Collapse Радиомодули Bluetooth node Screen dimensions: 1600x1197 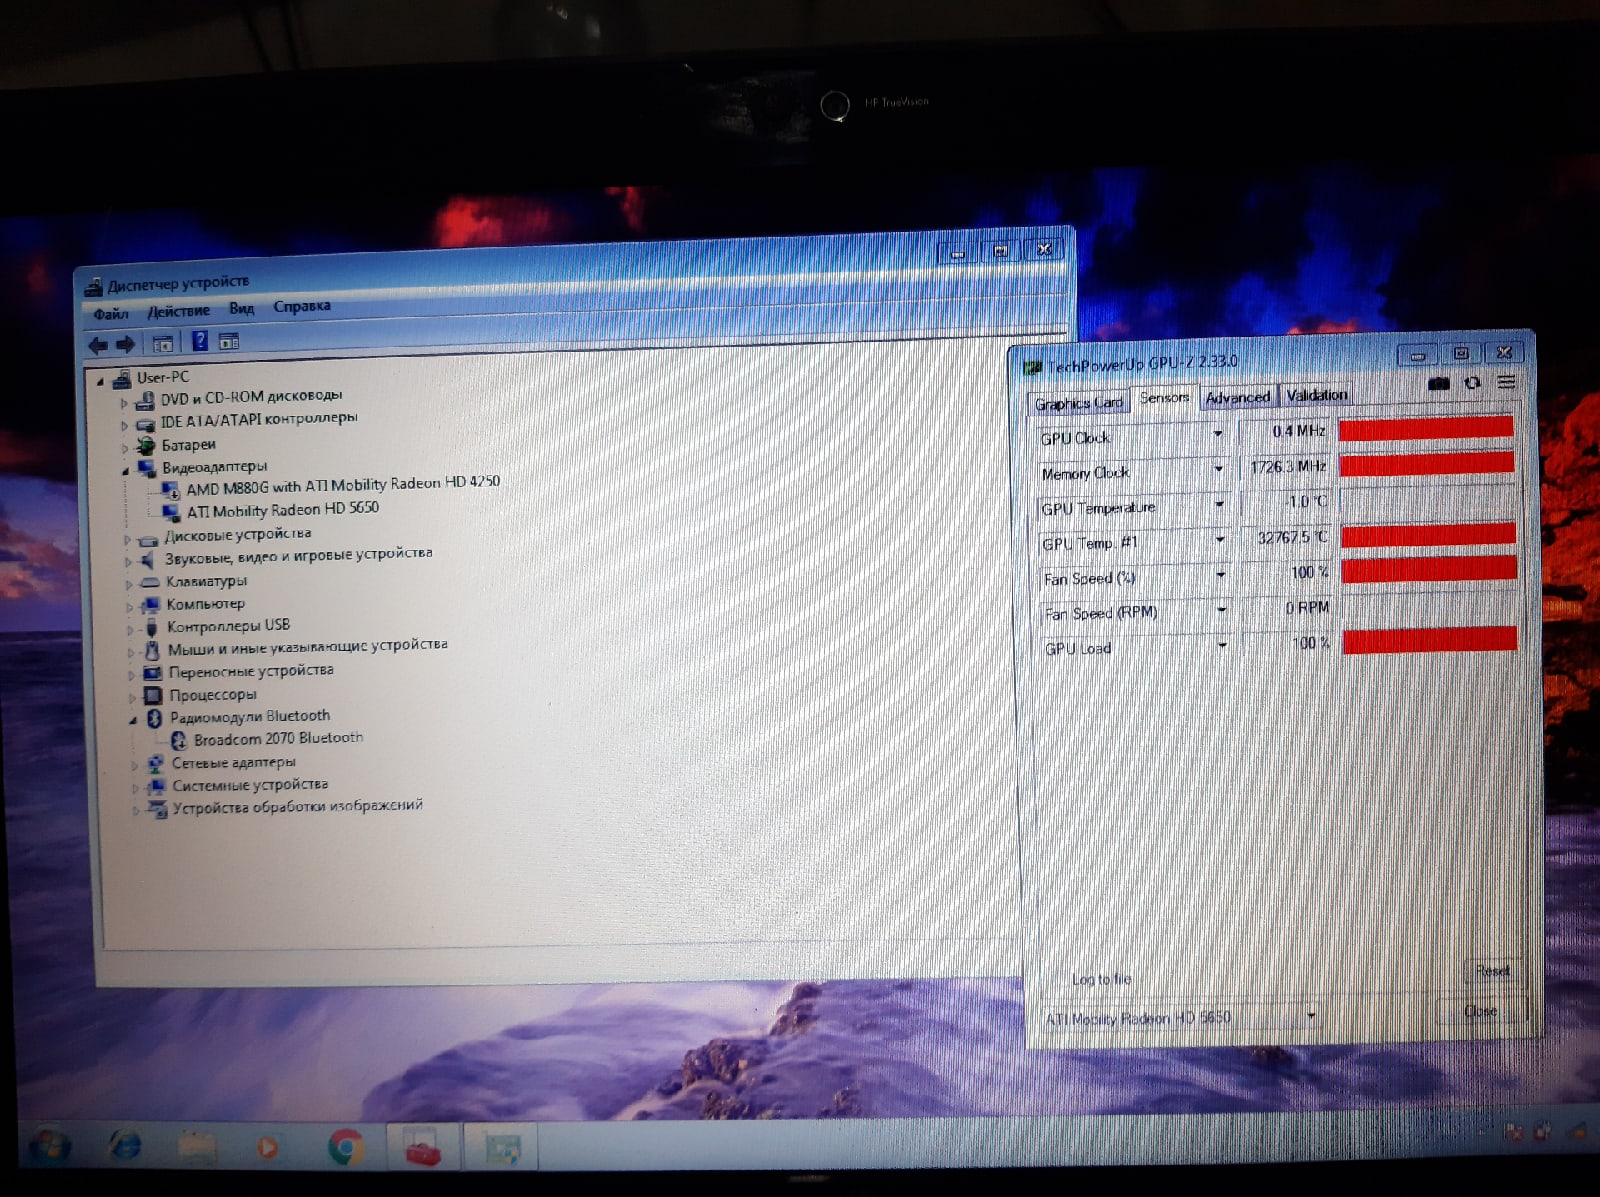tap(132, 720)
